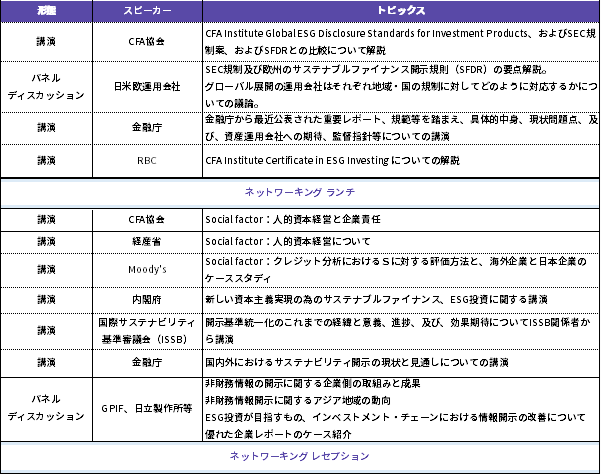This screenshot has width=601, height=475.
Task: Select CFA協会 cell in the ESG Disclosure Standards row
Action: tap(147, 42)
